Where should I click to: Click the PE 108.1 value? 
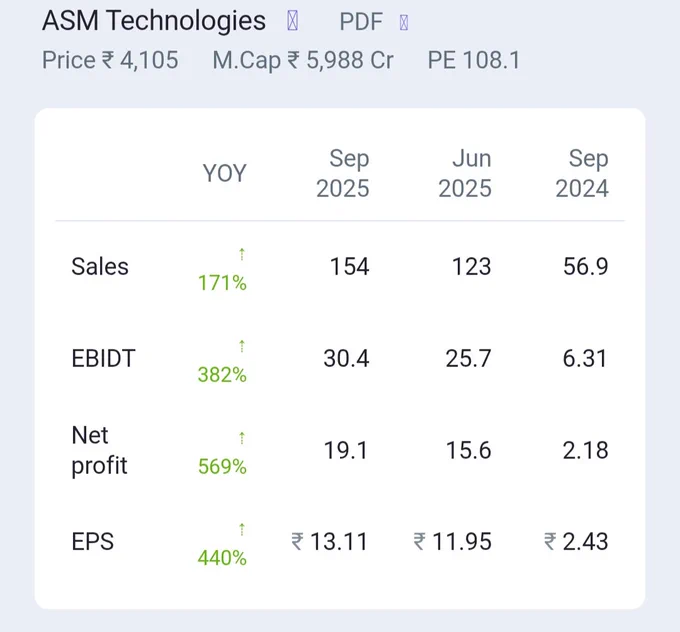pyautogui.click(x=474, y=60)
